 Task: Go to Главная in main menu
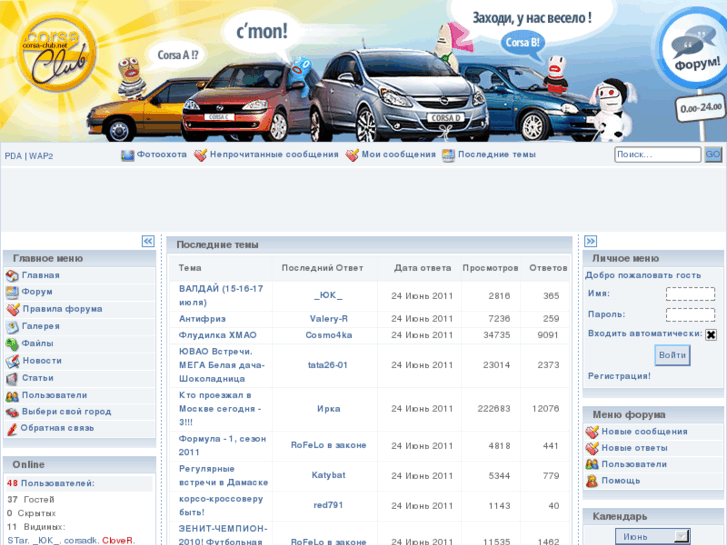pos(41,275)
